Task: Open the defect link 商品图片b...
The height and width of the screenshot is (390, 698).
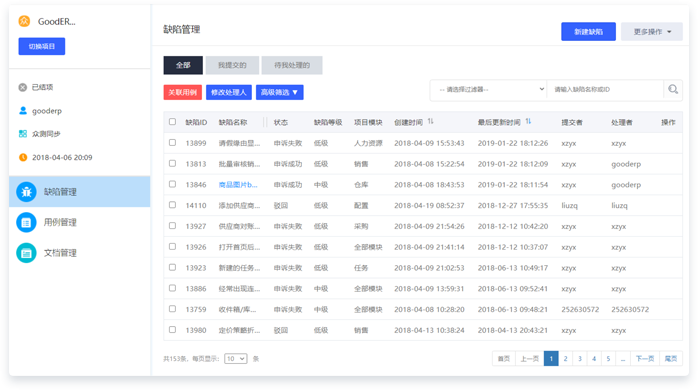Action: (x=238, y=185)
